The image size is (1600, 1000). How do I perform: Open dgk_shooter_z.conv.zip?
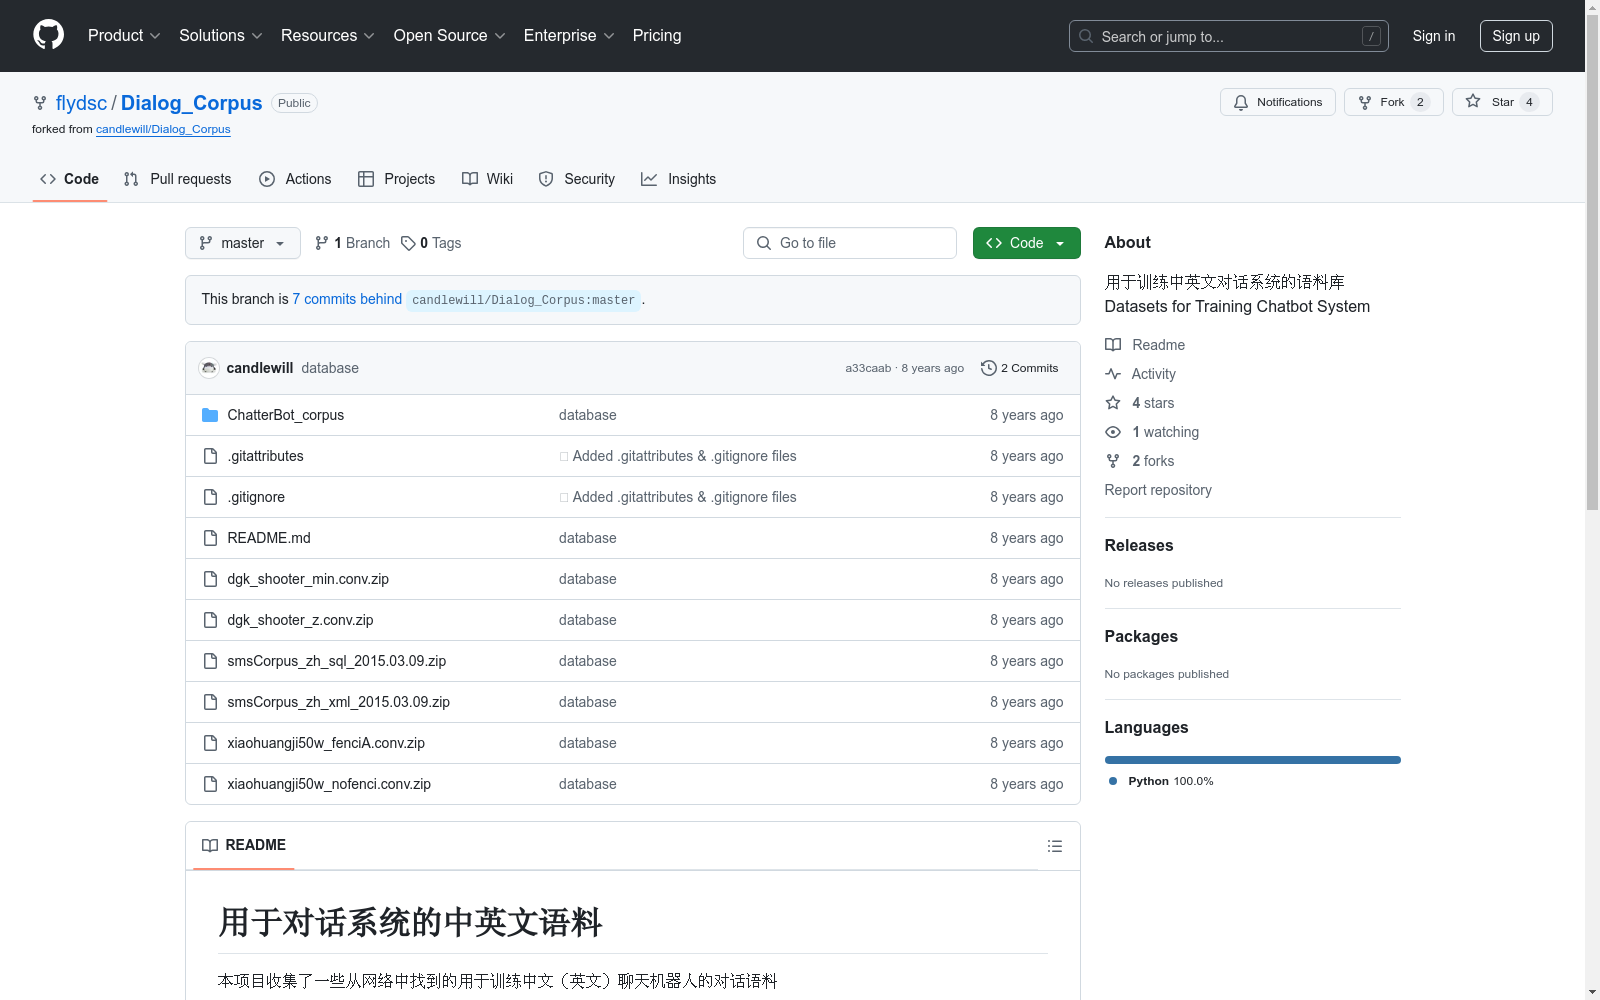(300, 620)
